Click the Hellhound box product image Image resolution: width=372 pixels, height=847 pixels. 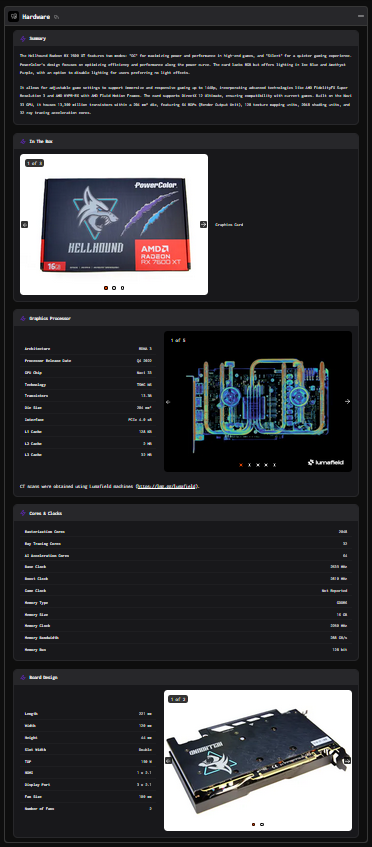tap(114, 224)
